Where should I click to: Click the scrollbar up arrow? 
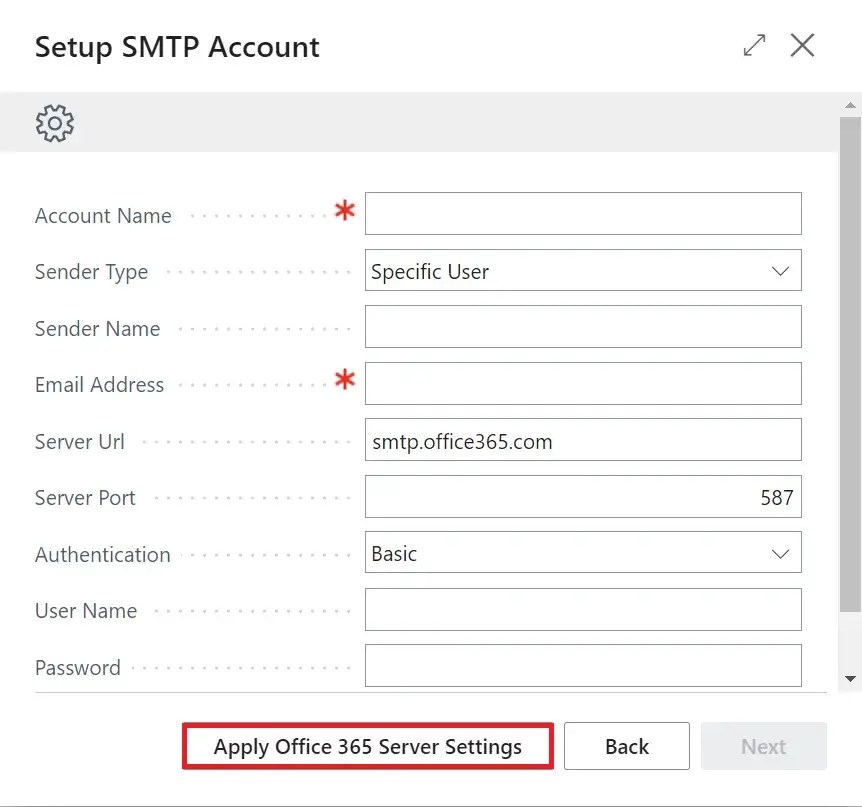849,103
